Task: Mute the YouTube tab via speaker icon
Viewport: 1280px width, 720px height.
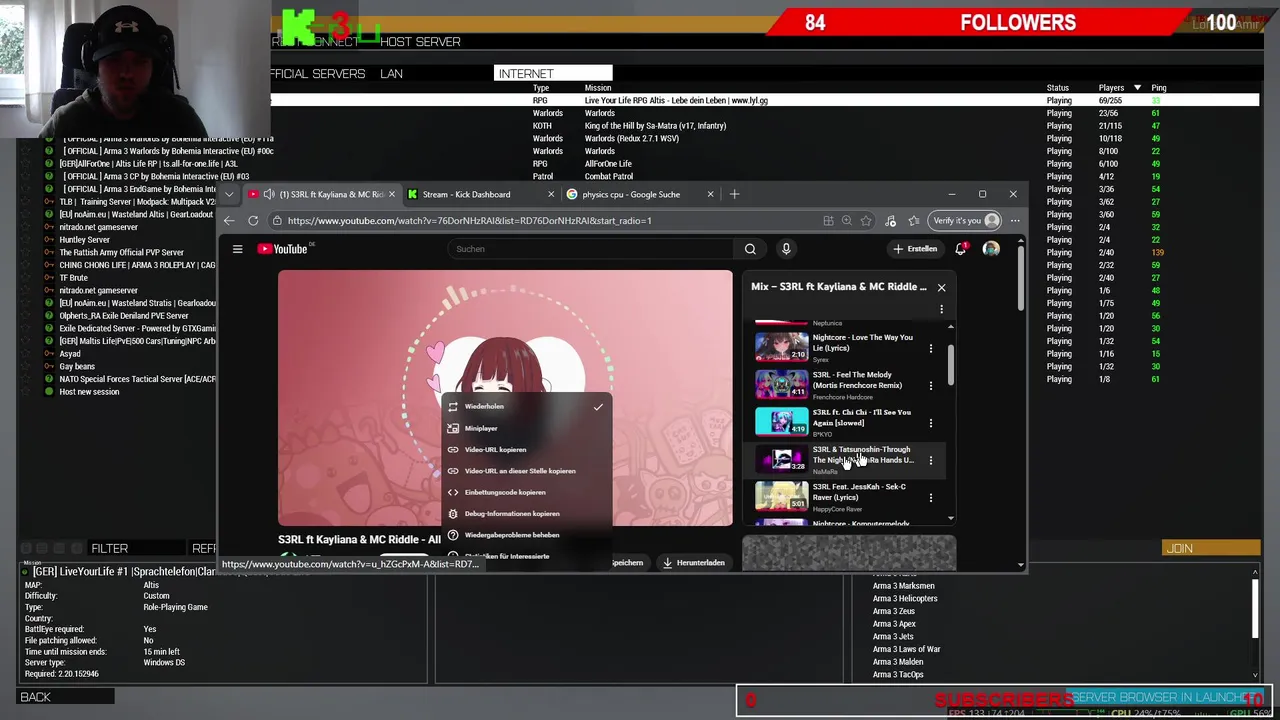Action: [268, 194]
